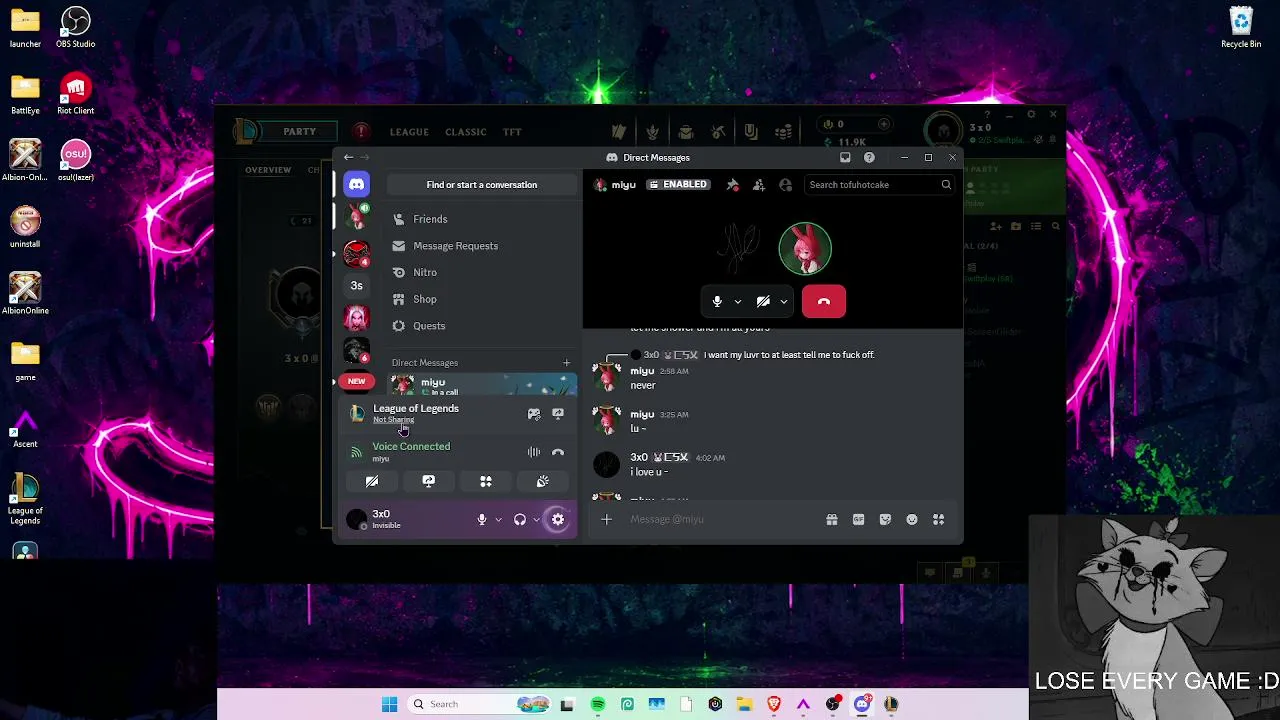Open Recycle Bin on desktop

(x=1241, y=28)
